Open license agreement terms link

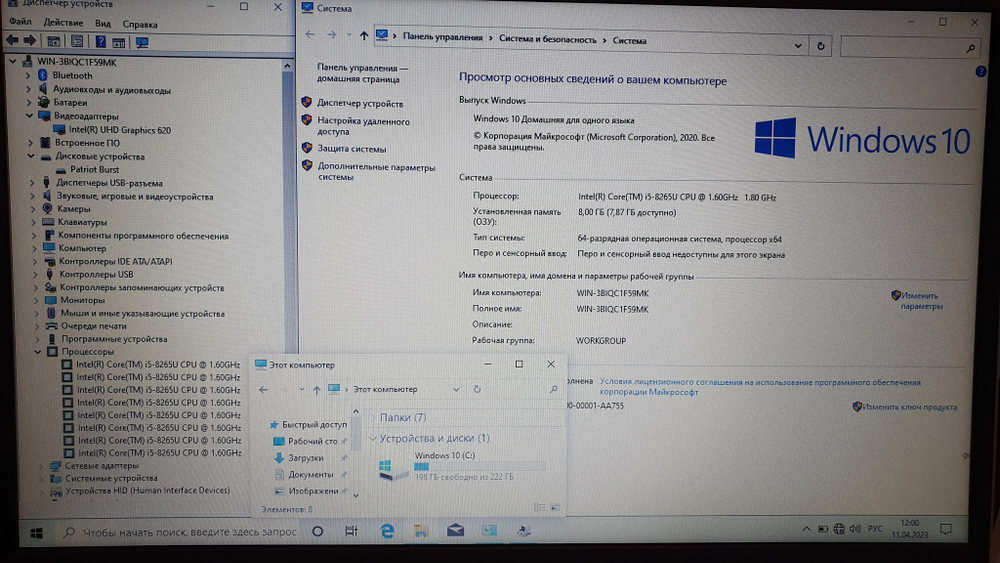760,387
